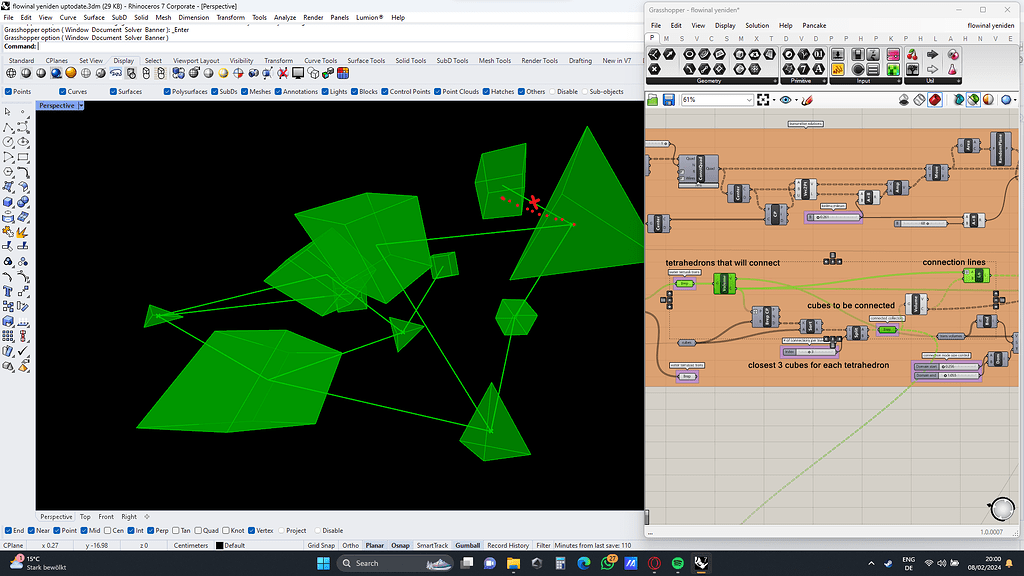Disable the End object snap
Viewport: 1024px width, 576px height.
pyautogui.click(x=9, y=530)
